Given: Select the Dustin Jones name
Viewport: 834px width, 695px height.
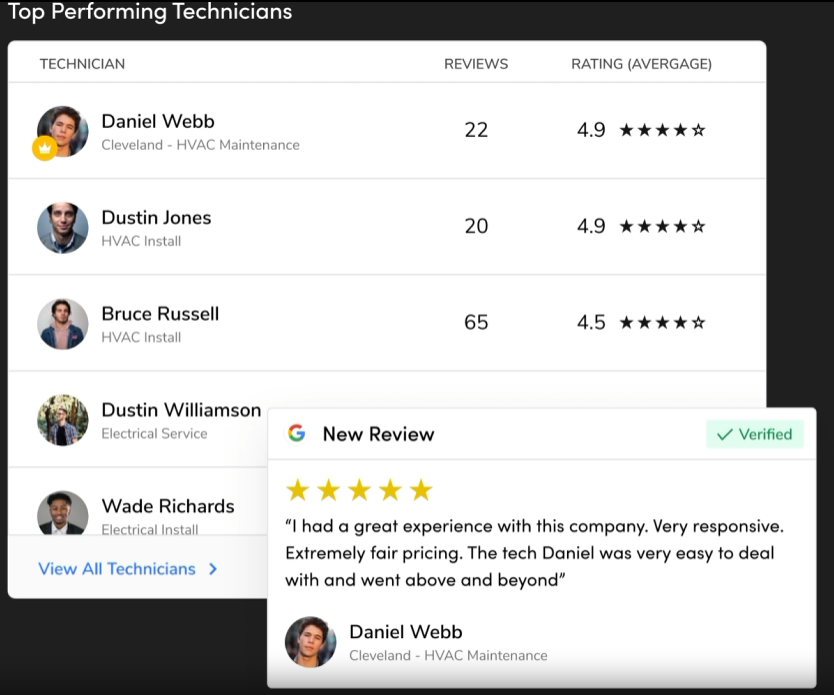Looking at the screenshot, I should tap(156, 217).
